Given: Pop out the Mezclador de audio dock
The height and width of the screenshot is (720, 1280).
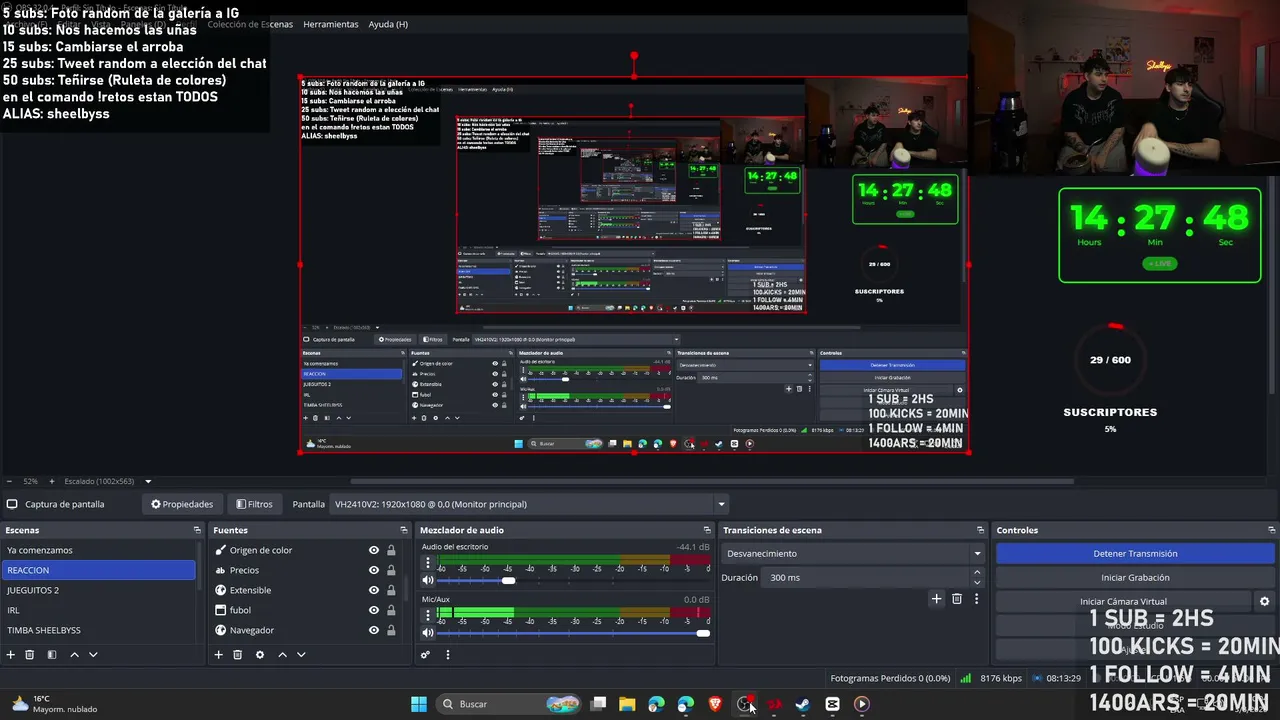Looking at the screenshot, I should [707, 530].
